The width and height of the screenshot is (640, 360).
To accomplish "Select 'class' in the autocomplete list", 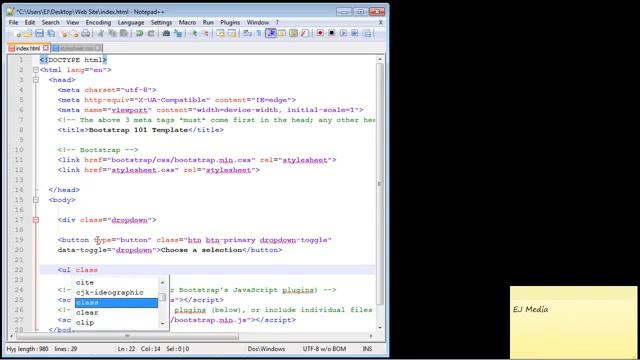I will (116, 302).
